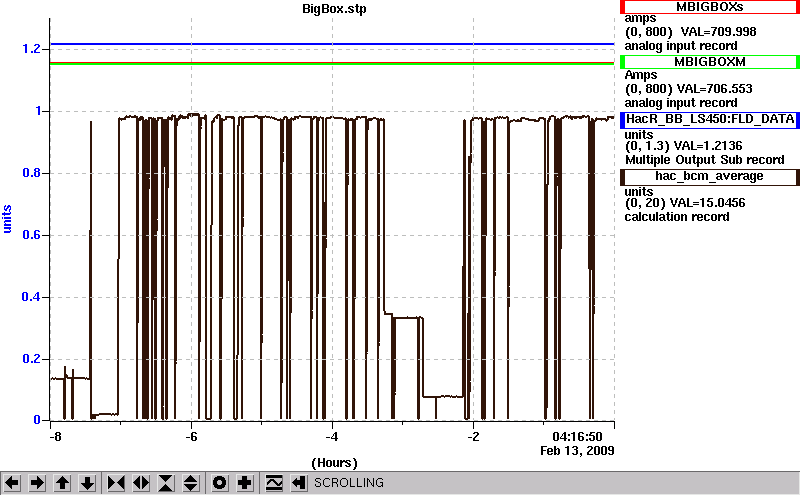Select the hac_bcm_average legend entry
This screenshot has height=495, width=800.
[x=709, y=177]
